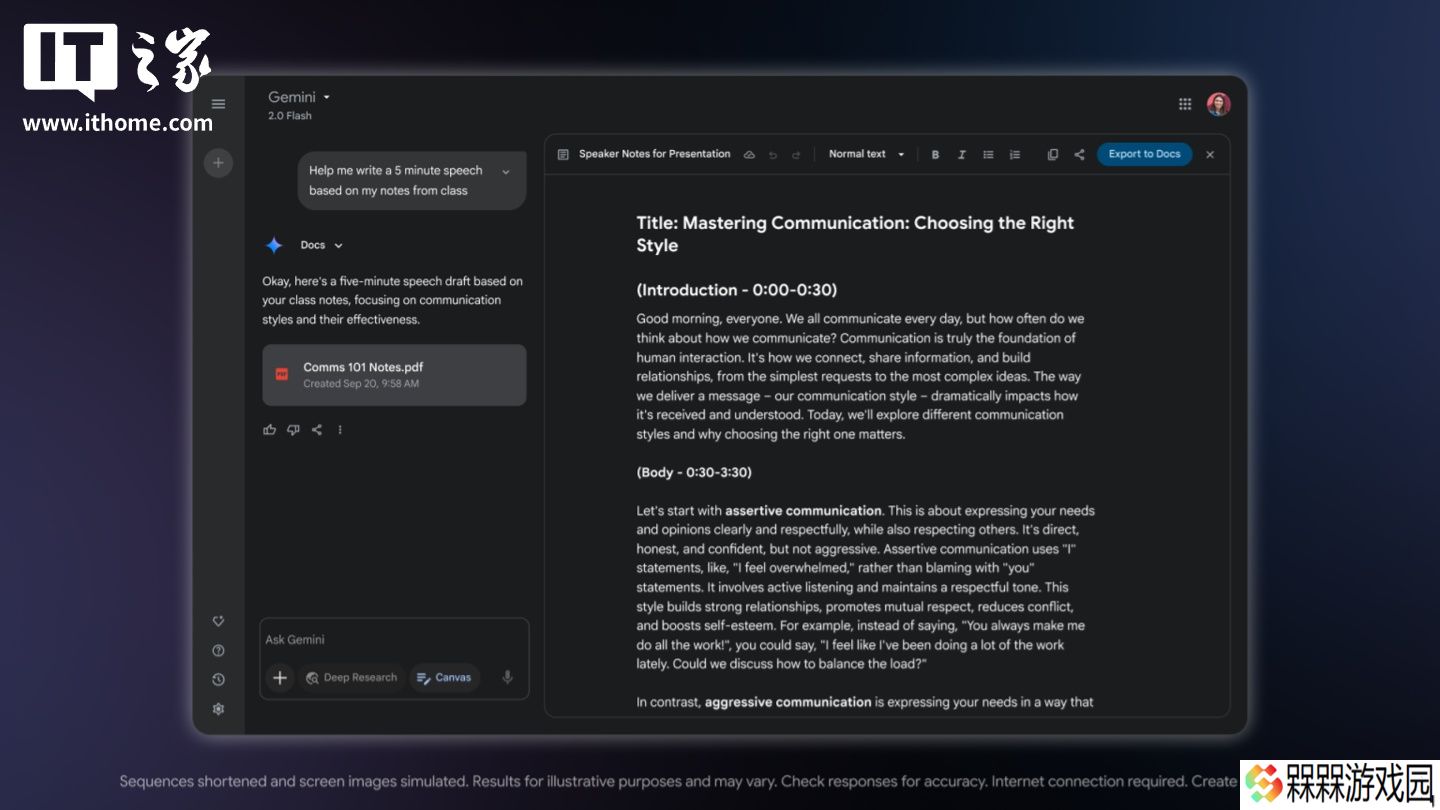Screen dimensions: 1440x810
Task: Open the Gem manager heart icon
Action: coord(218,621)
